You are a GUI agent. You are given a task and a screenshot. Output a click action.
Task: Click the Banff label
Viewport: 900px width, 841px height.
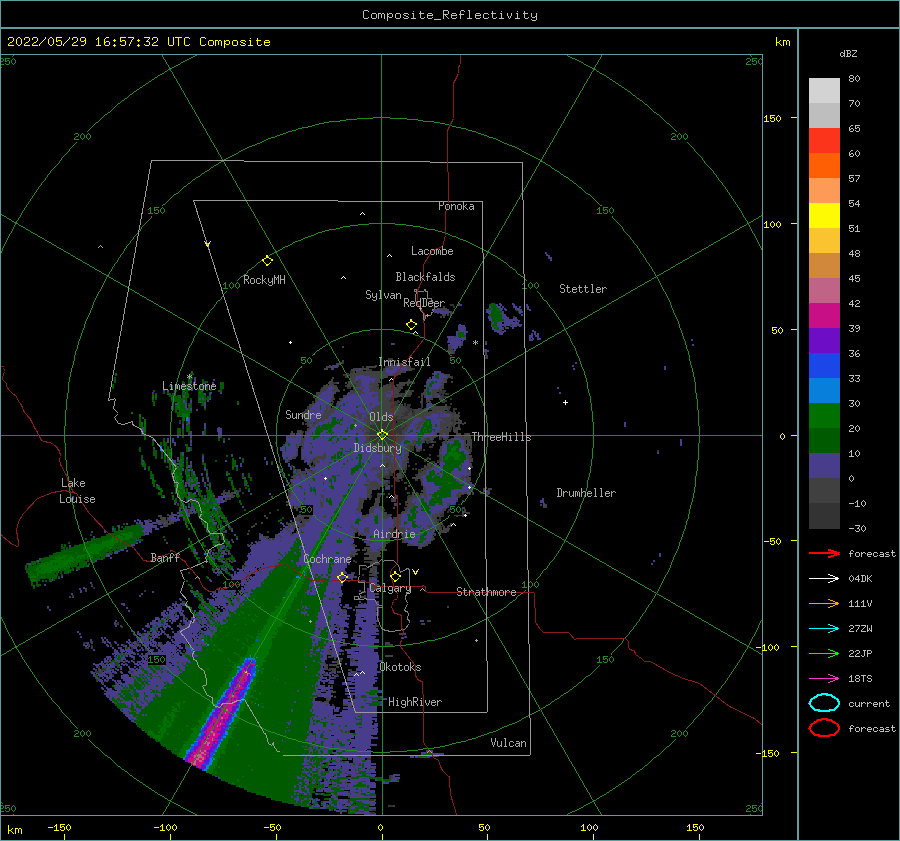[165, 557]
